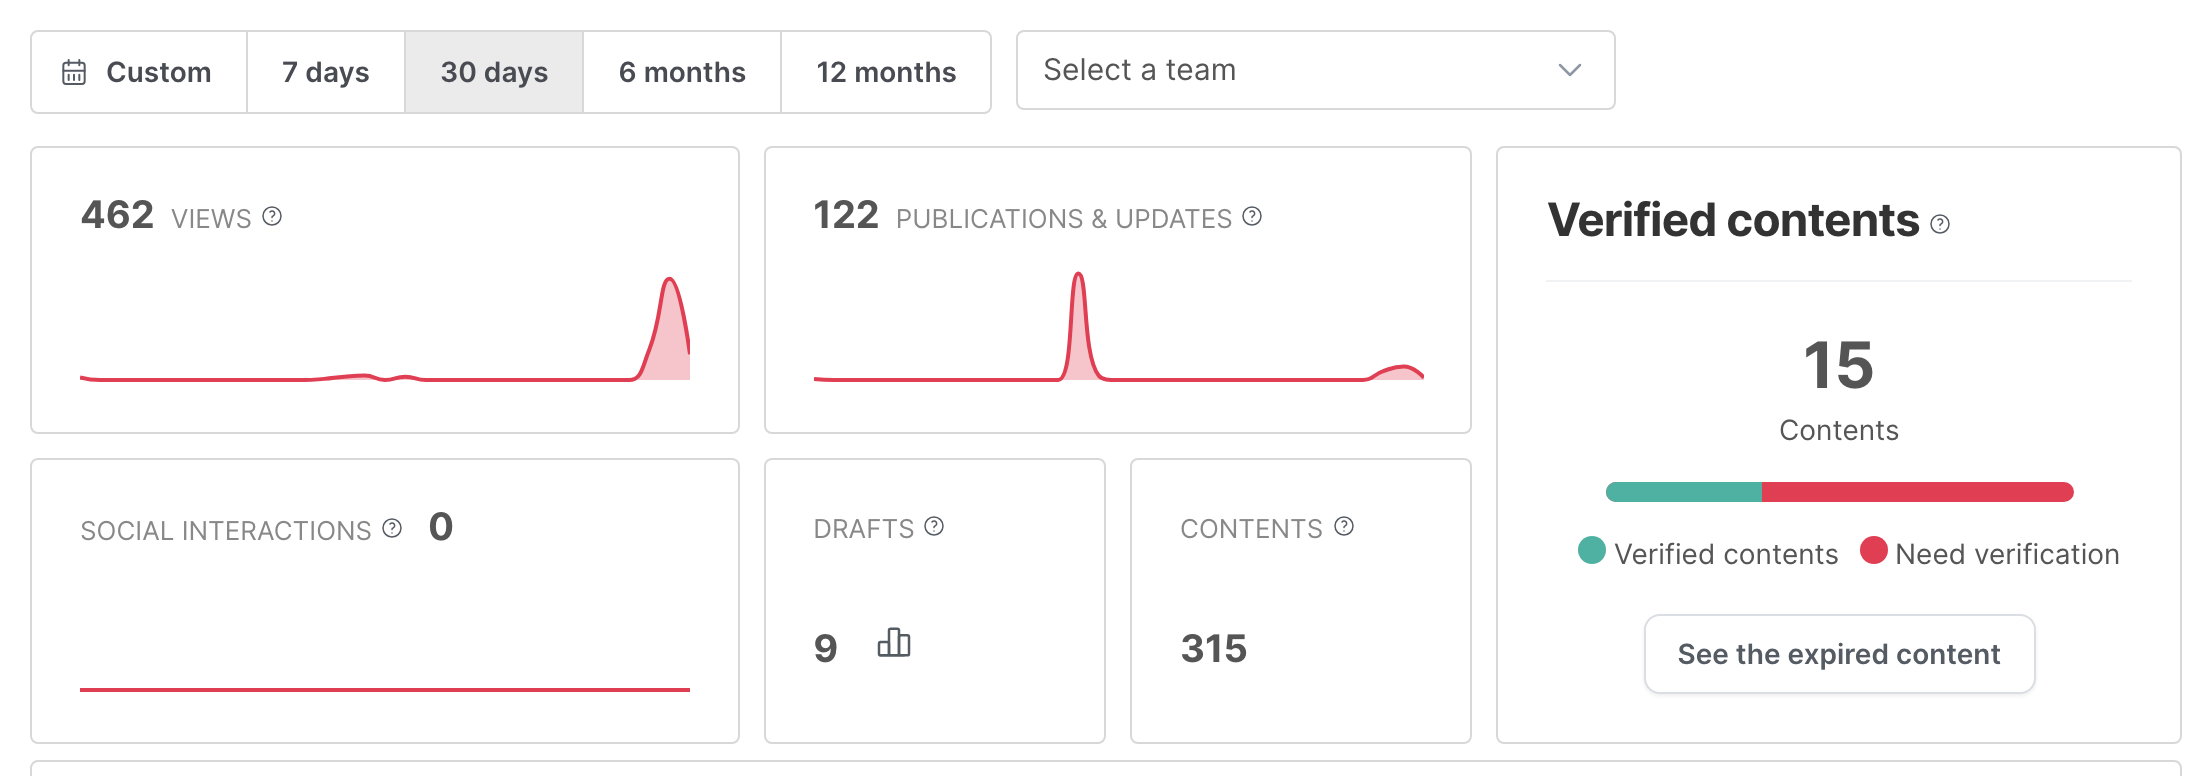2212x776 pixels.
Task: Click the chevron arrow in the team selector
Action: [x=1570, y=70]
